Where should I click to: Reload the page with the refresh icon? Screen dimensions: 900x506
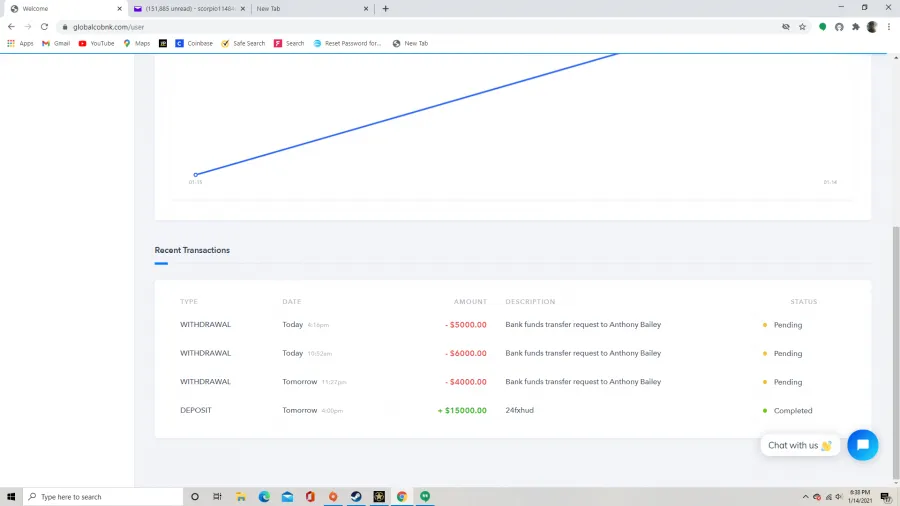point(44,27)
